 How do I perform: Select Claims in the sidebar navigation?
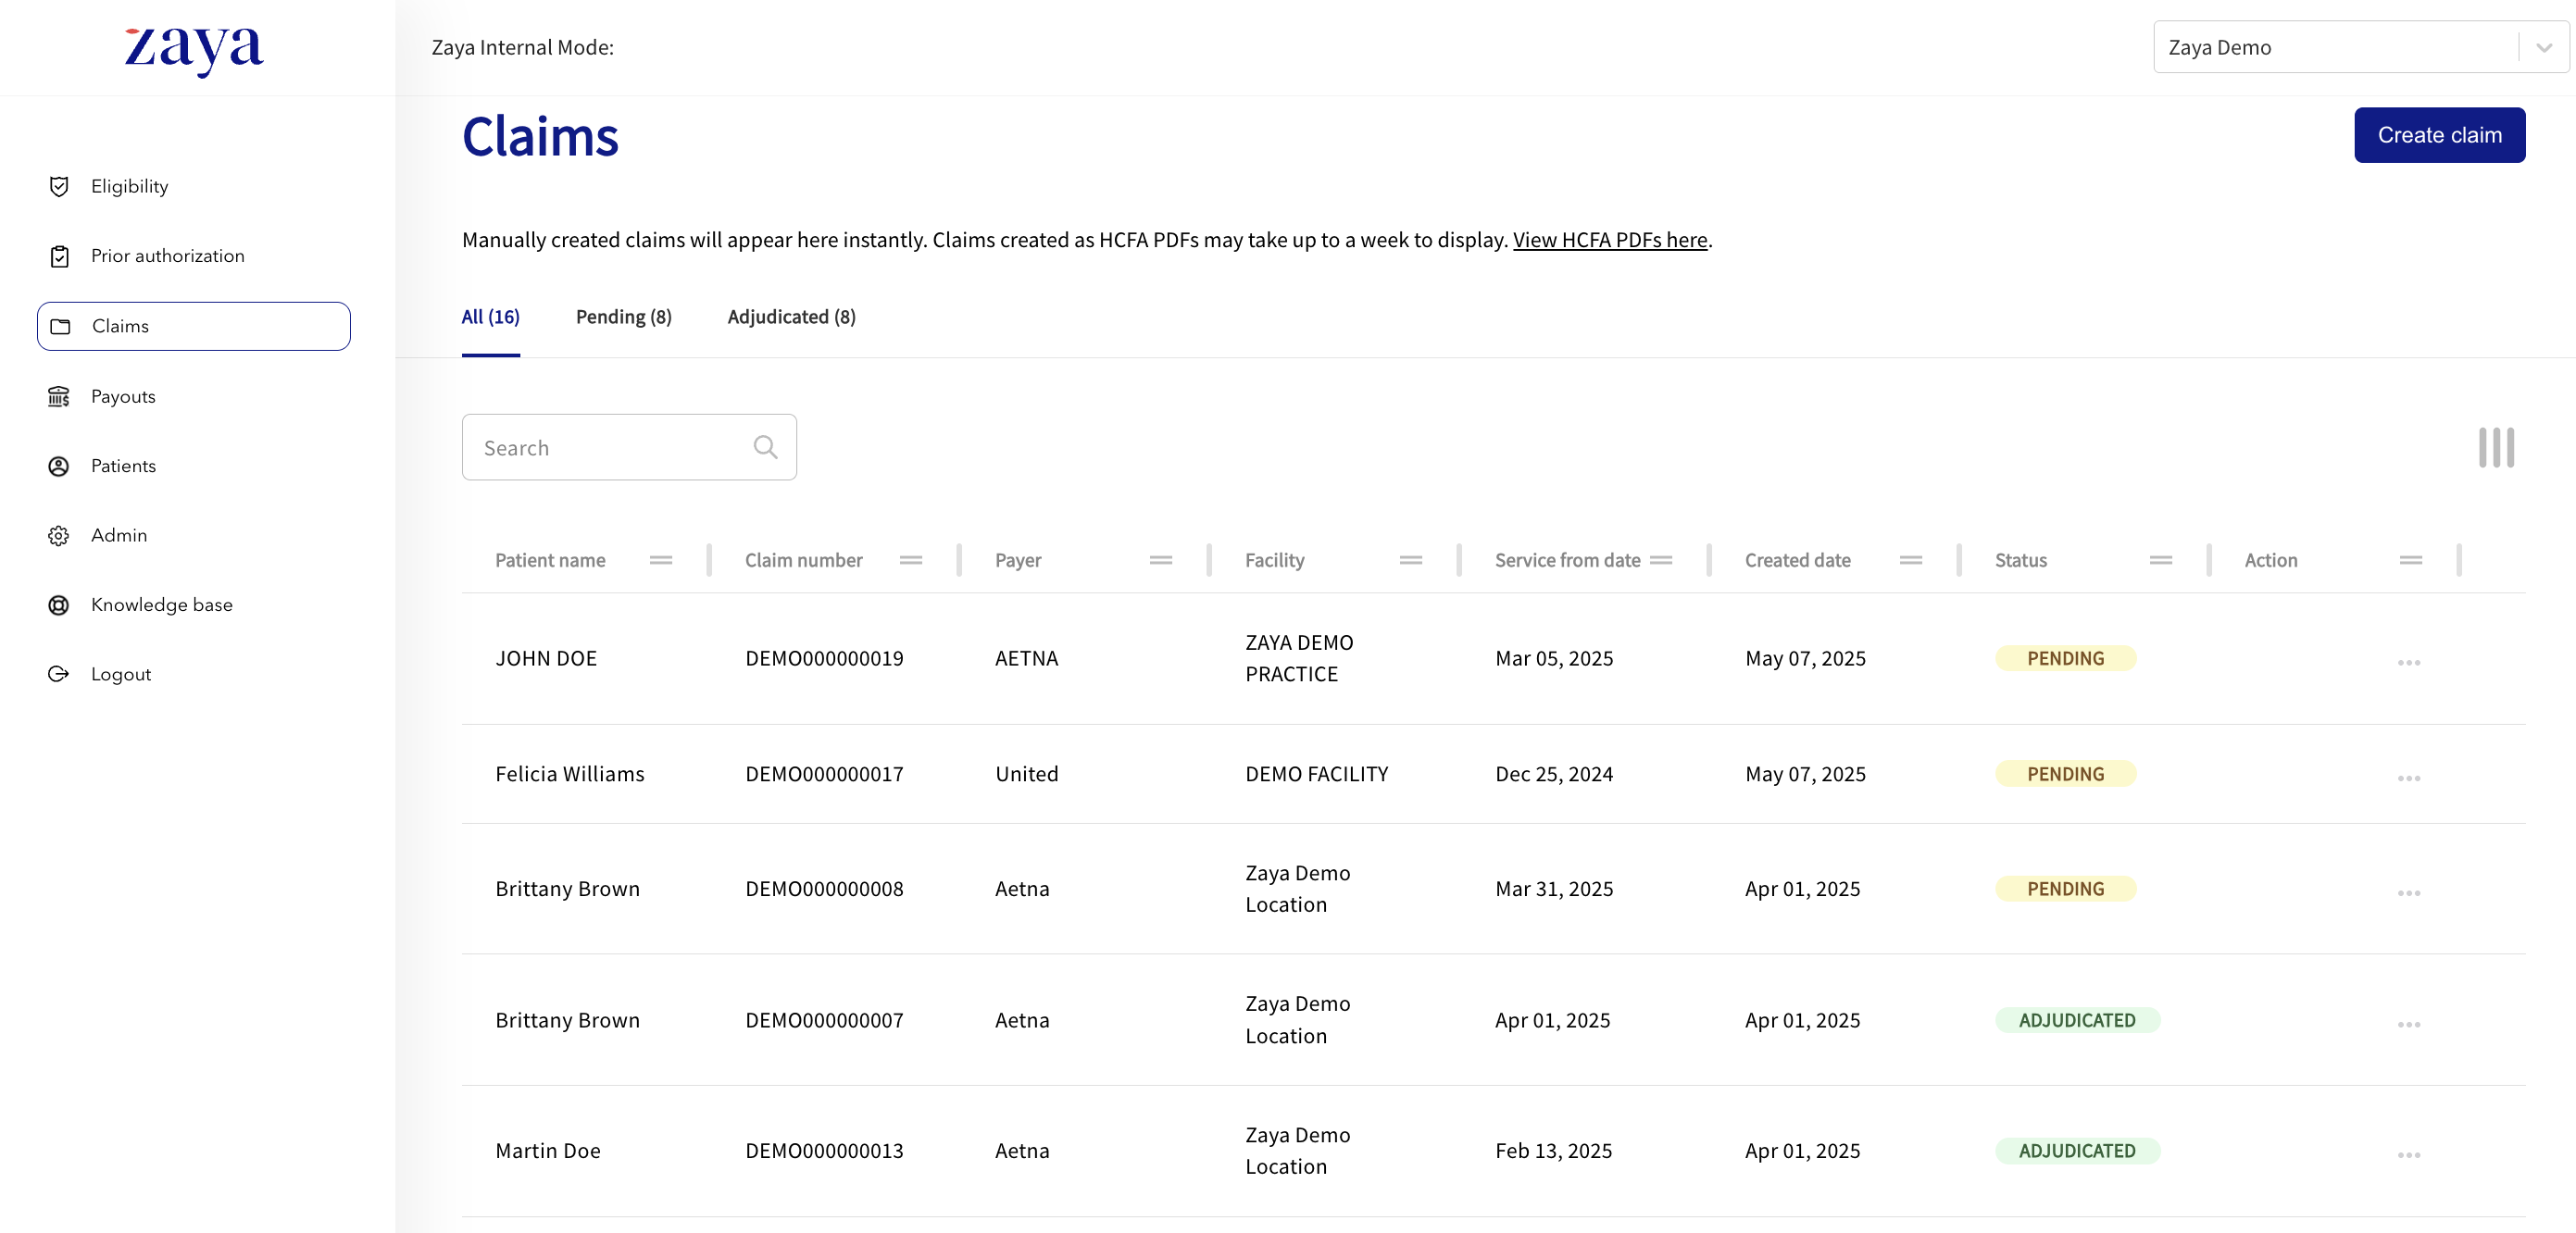(193, 326)
